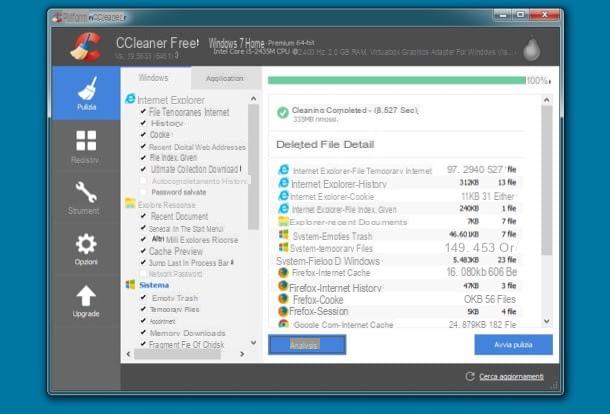This screenshot has height=414, width=610.
Task: Switch to the Windows tab
Action: click(x=155, y=78)
